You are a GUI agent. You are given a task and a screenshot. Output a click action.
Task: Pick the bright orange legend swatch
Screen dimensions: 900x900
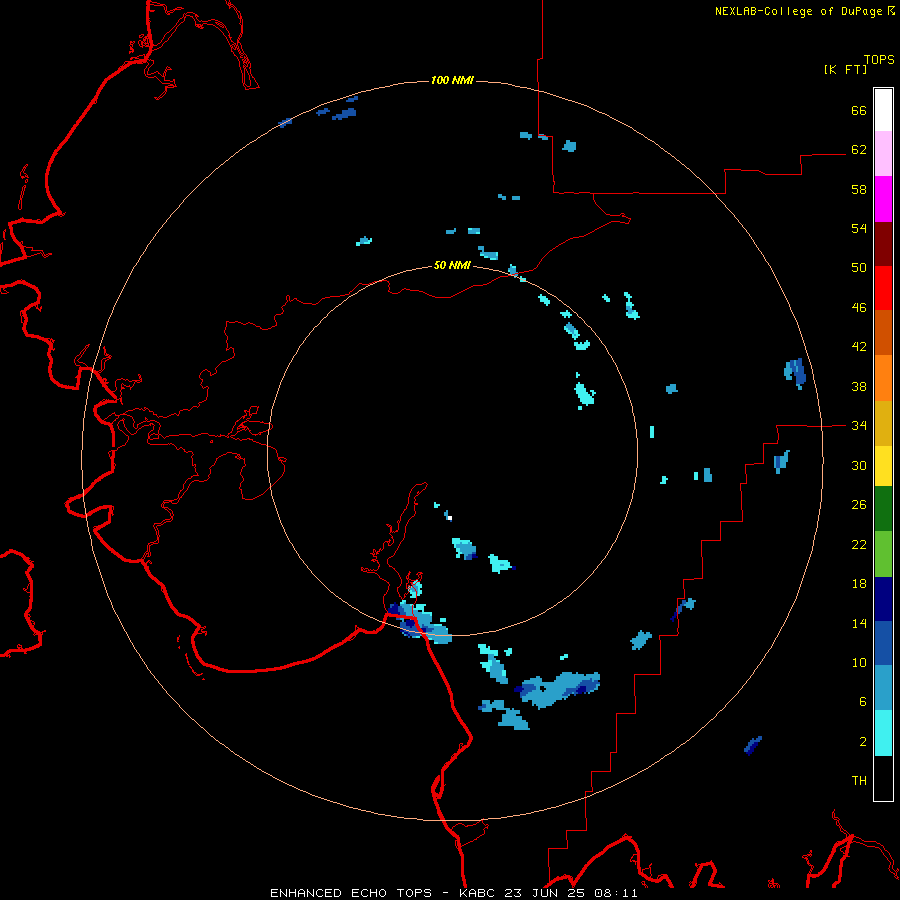883,378
